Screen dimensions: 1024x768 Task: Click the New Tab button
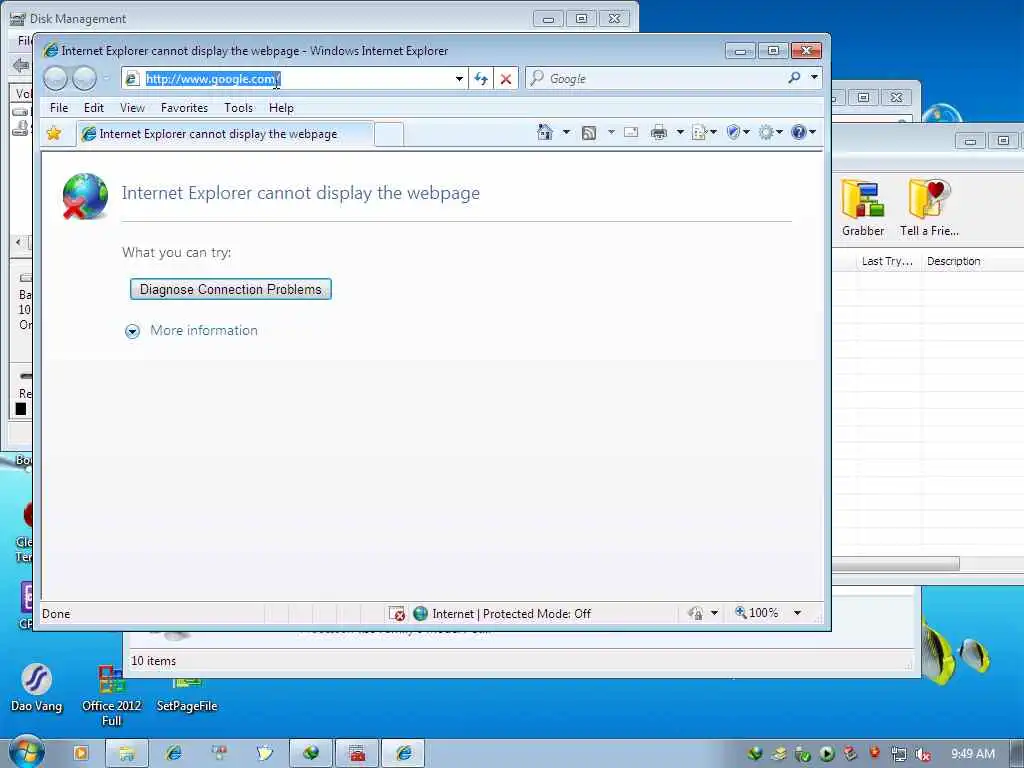(x=389, y=135)
